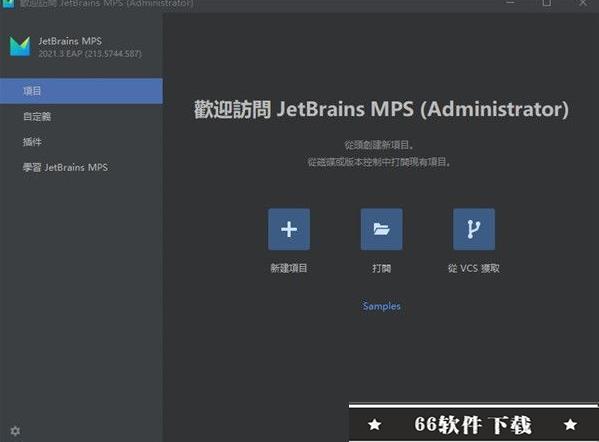Click the 新建項目 label text
This screenshot has height=442, width=599.
(289, 268)
